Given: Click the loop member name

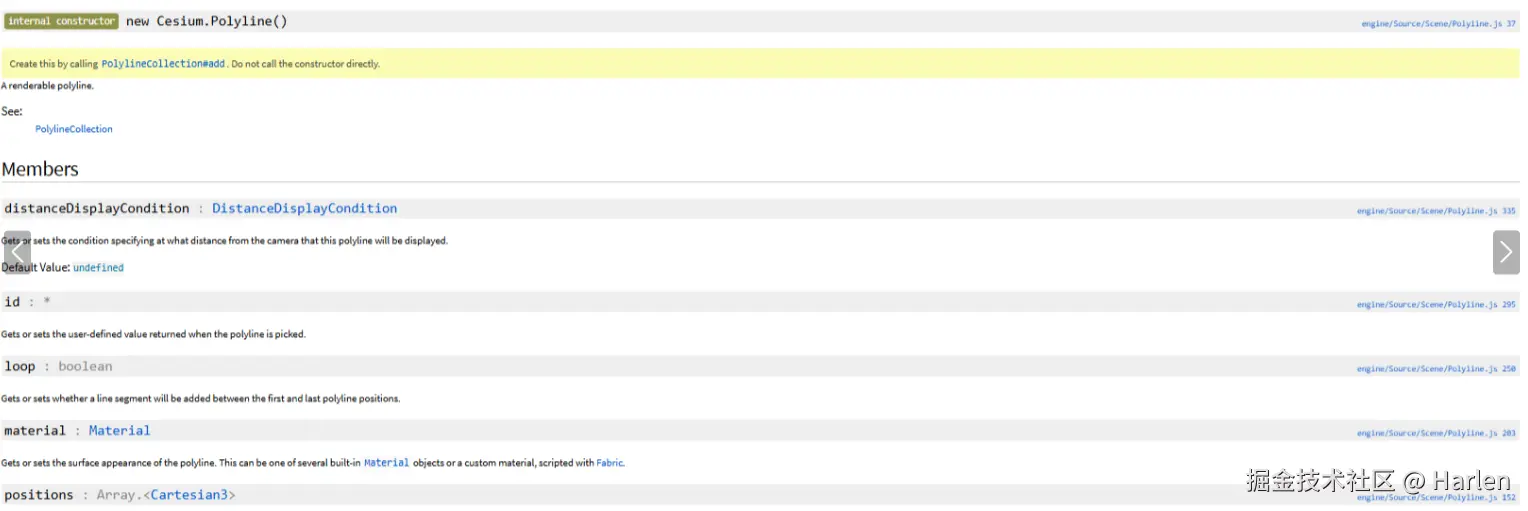Looking at the screenshot, I should click(x=20, y=367).
